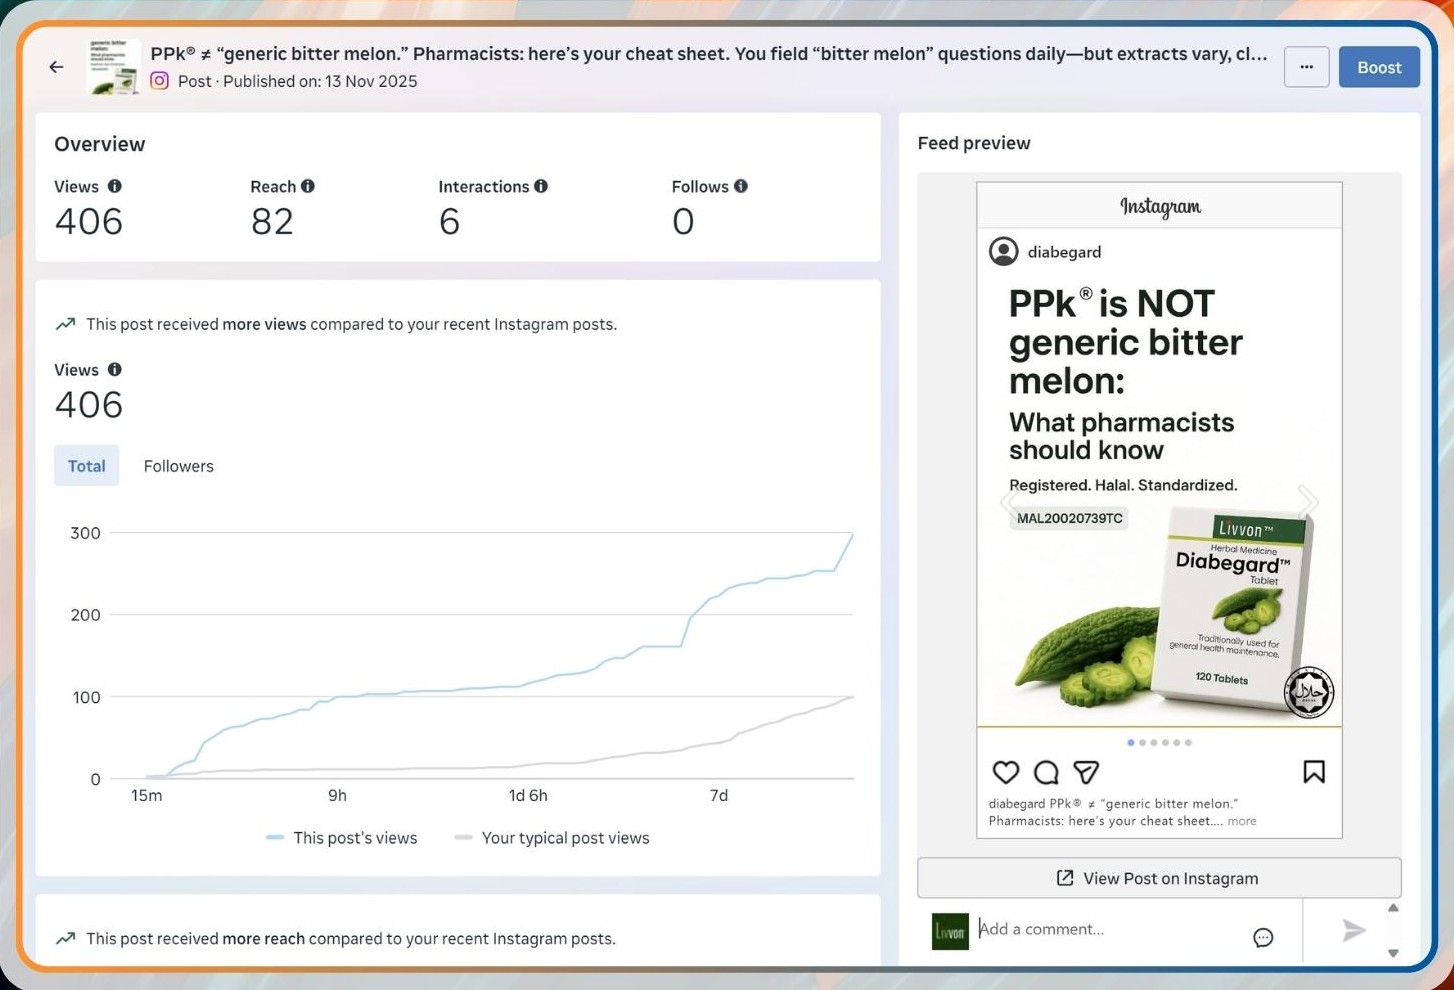Click the scroll down arrow in comment panel
This screenshot has width=1454, height=990.
(1393, 953)
